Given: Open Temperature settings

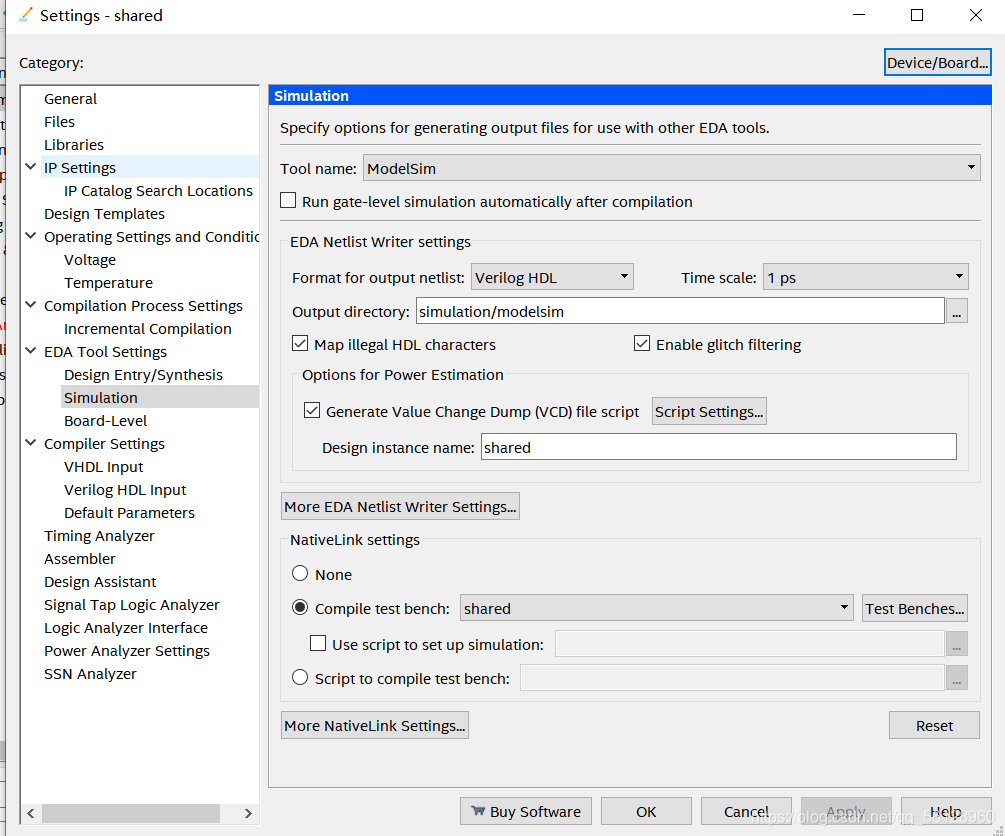Looking at the screenshot, I should point(108,283).
